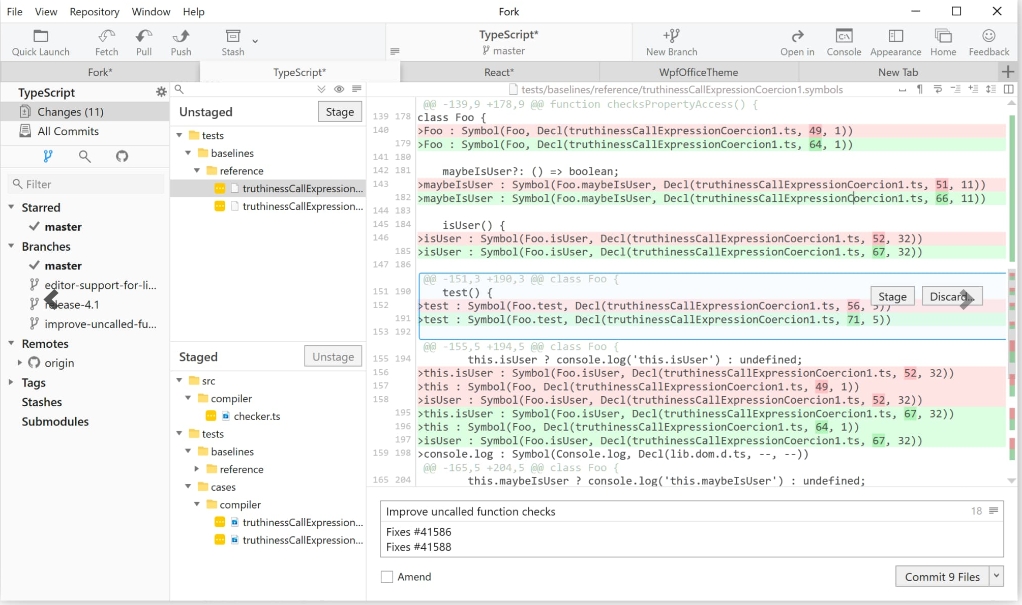The height and width of the screenshot is (605, 1022).
Task: Open the sidebar search magnifier icon
Action: click(85, 156)
